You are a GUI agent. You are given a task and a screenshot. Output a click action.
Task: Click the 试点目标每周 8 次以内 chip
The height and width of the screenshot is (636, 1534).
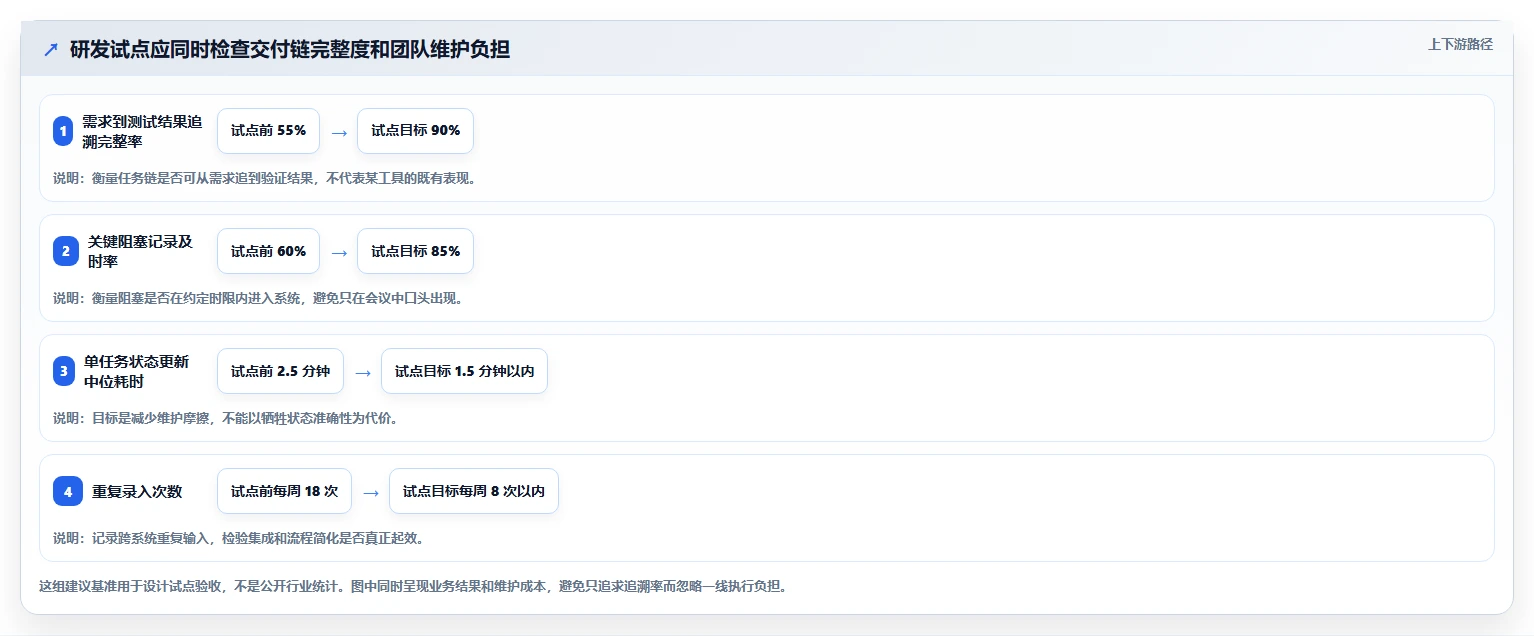473,491
